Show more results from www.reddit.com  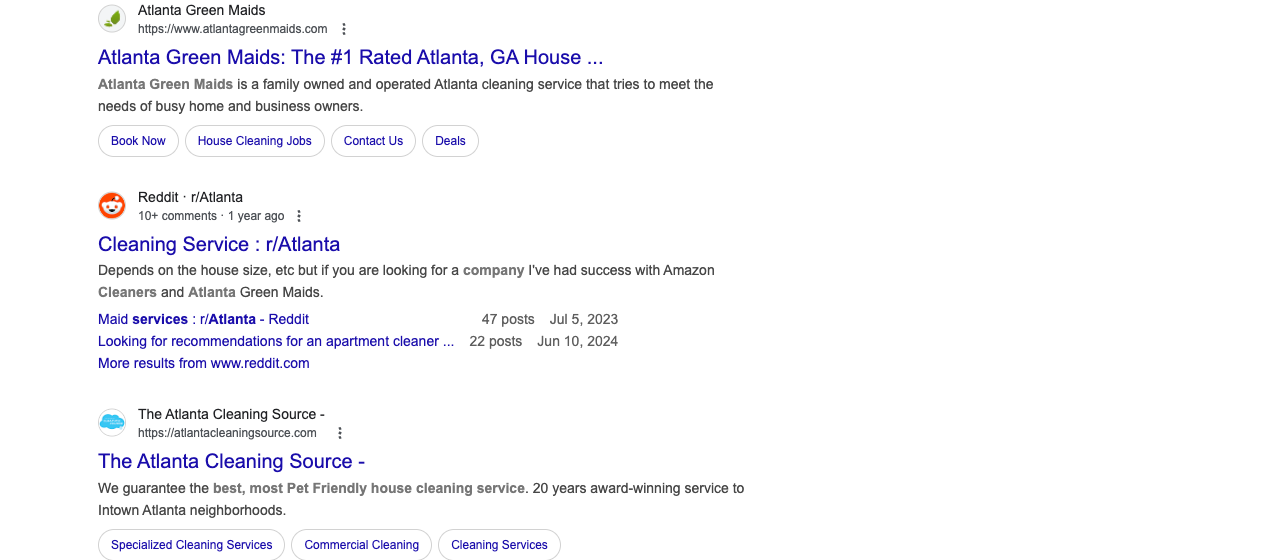(204, 363)
